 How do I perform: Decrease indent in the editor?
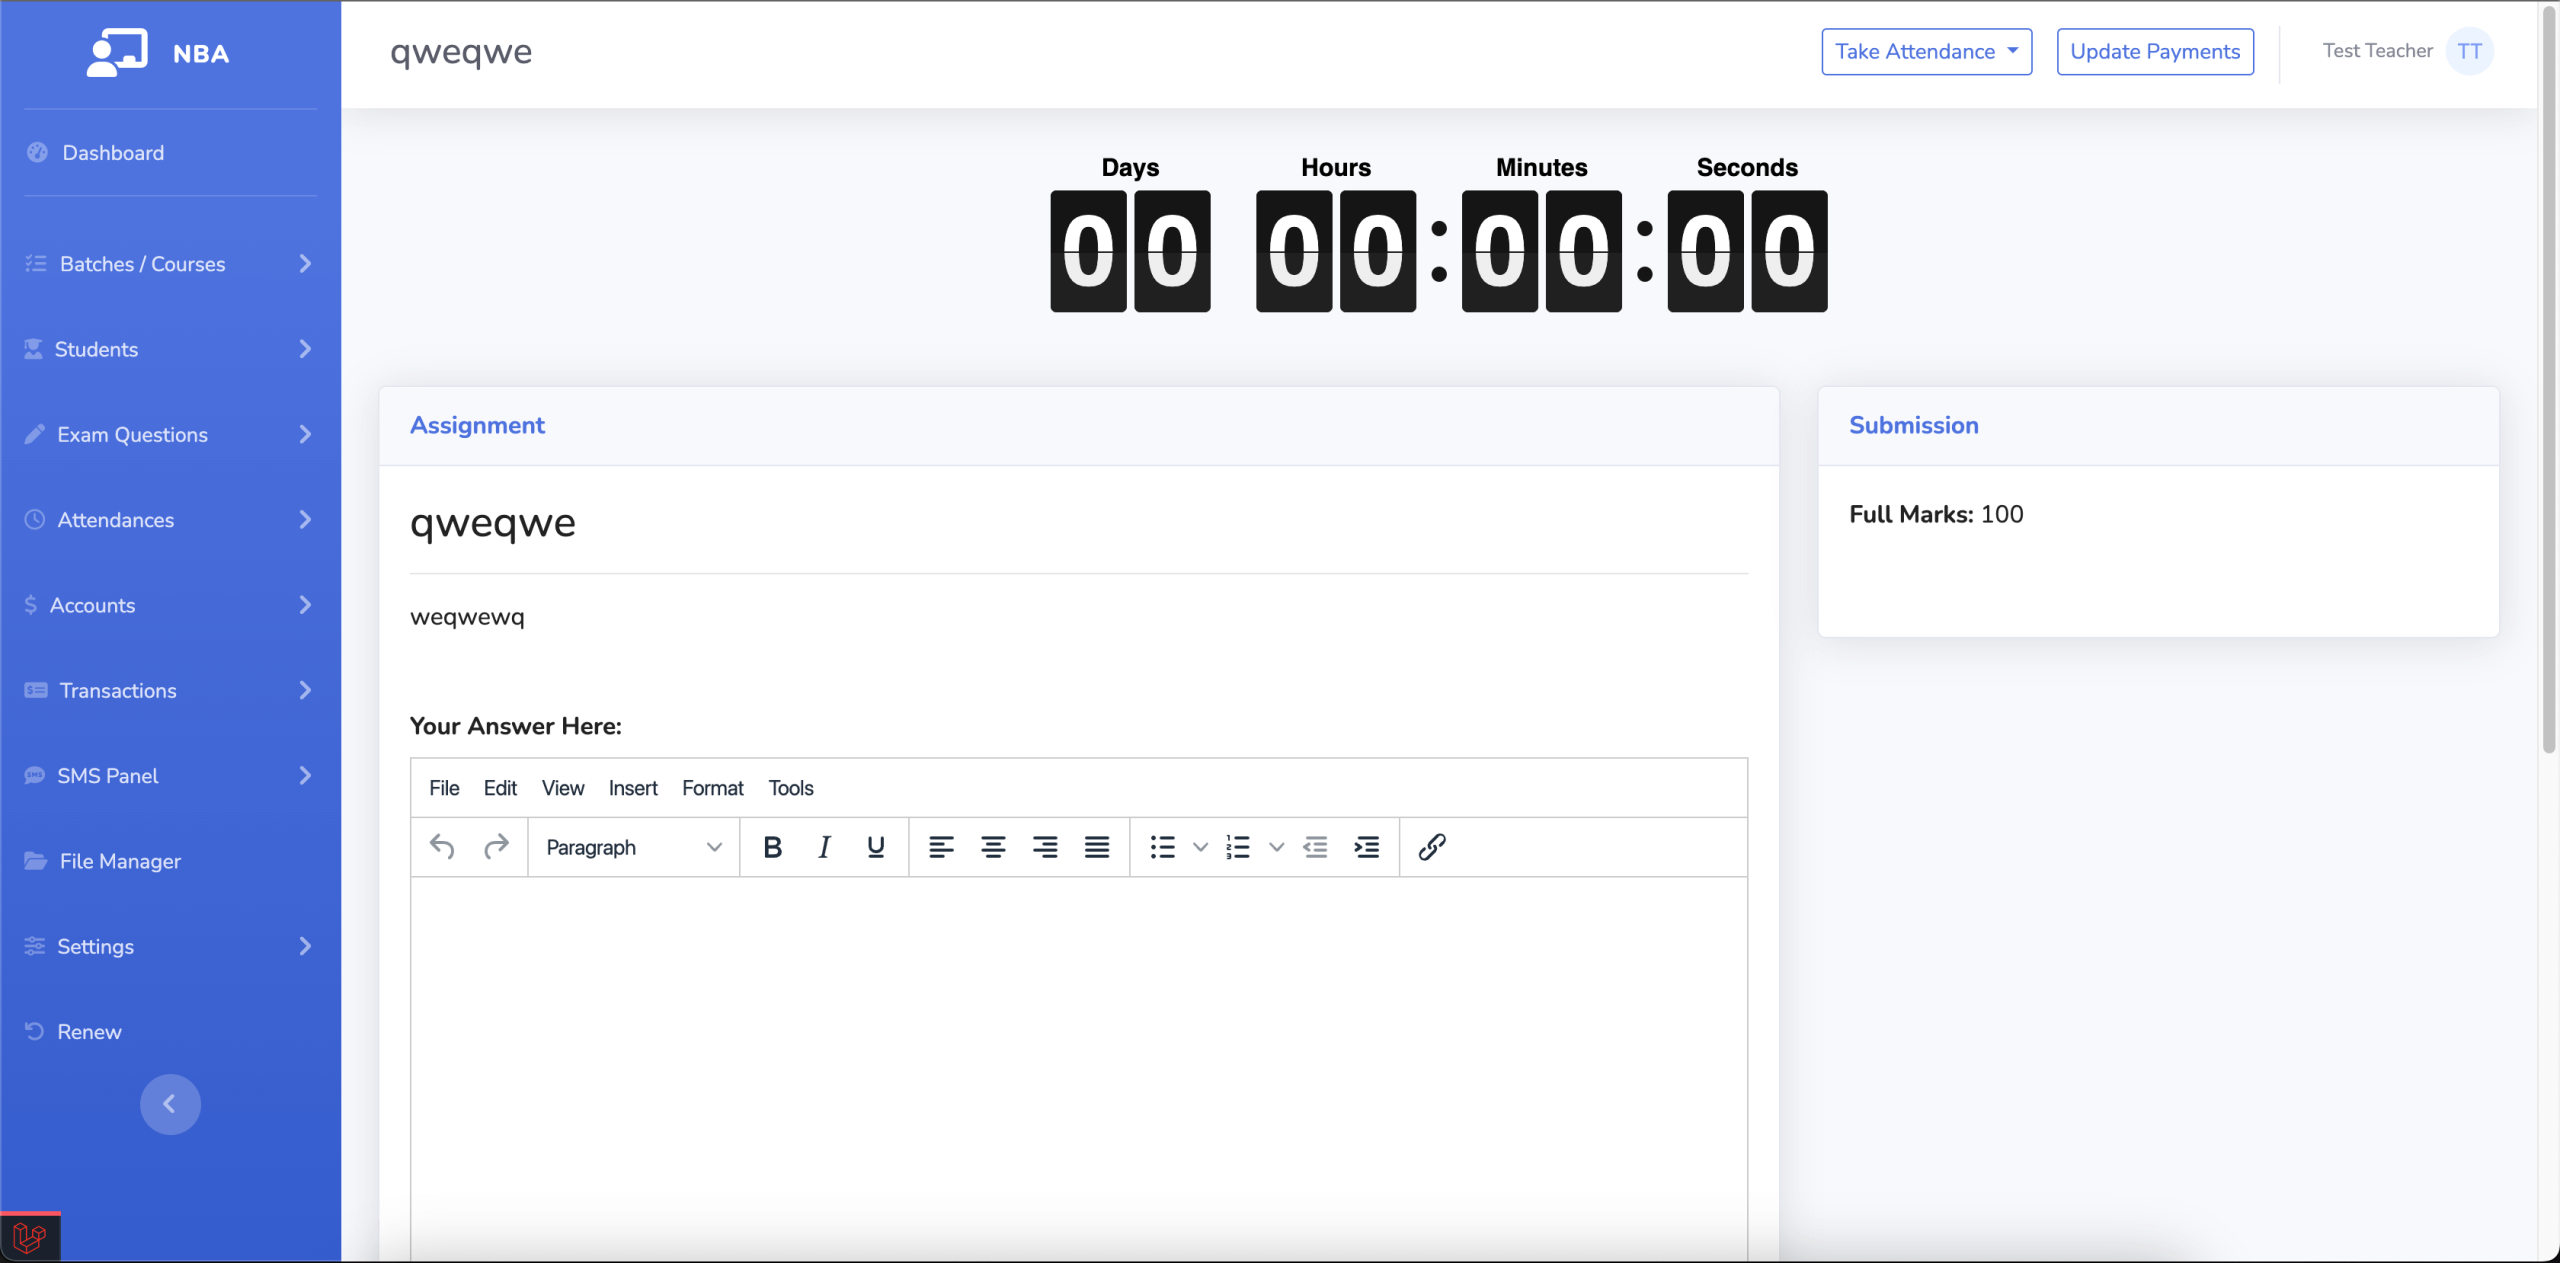pyautogui.click(x=1315, y=847)
